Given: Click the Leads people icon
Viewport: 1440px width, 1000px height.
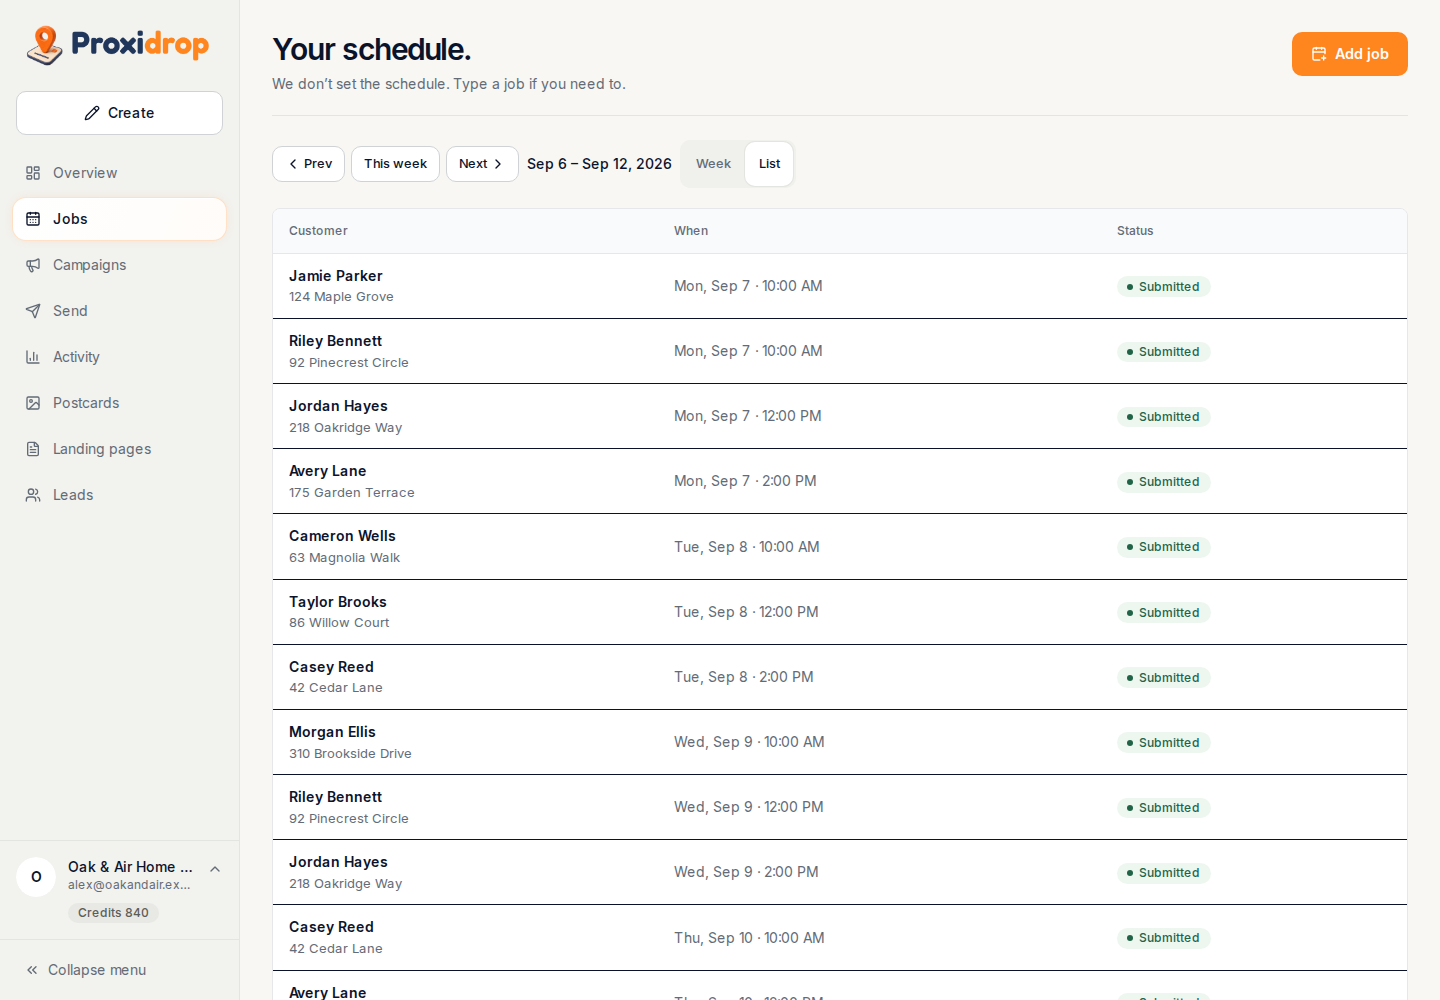Looking at the screenshot, I should [x=33, y=495].
